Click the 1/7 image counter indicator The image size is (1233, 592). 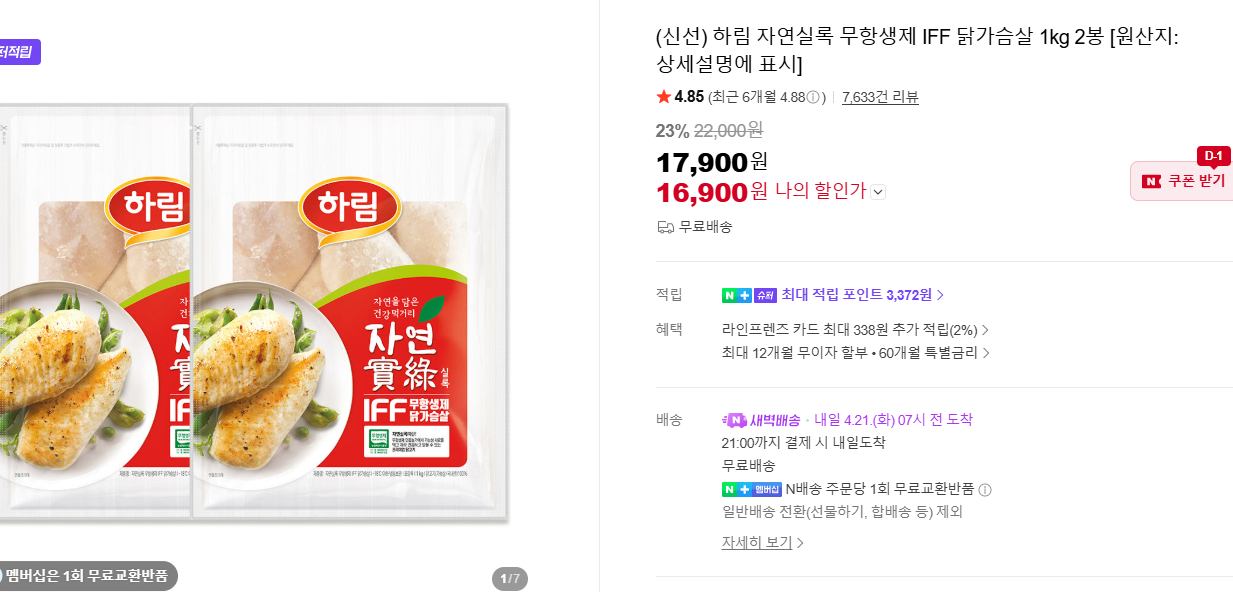pyautogui.click(x=510, y=578)
